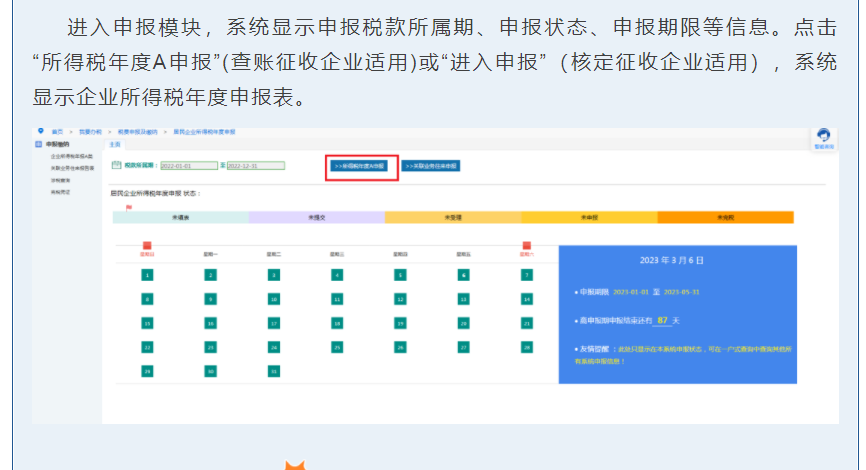Click the red flag status marker
The image size is (866, 470).
pos(129,208)
